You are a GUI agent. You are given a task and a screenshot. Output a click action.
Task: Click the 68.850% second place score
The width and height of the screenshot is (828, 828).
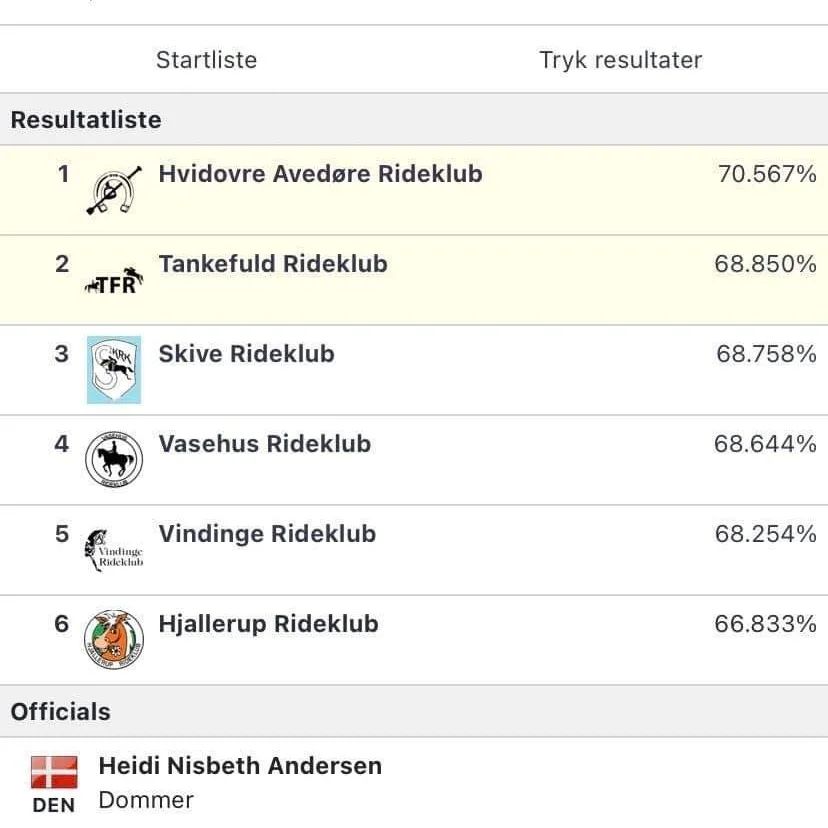766,264
